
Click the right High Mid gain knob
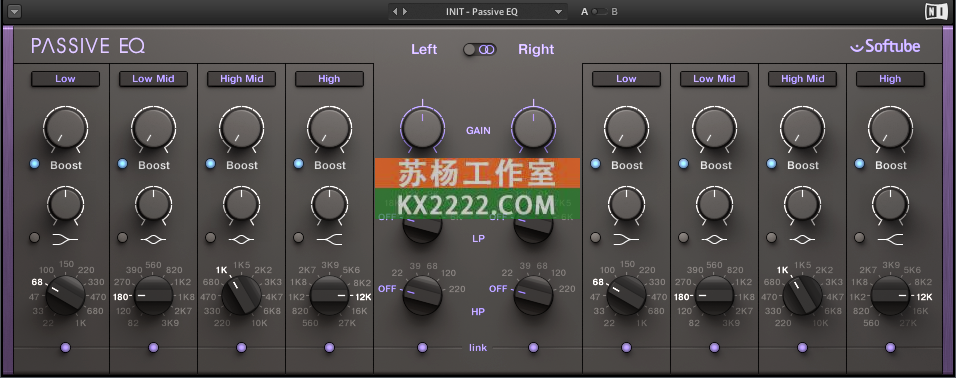(802, 128)
